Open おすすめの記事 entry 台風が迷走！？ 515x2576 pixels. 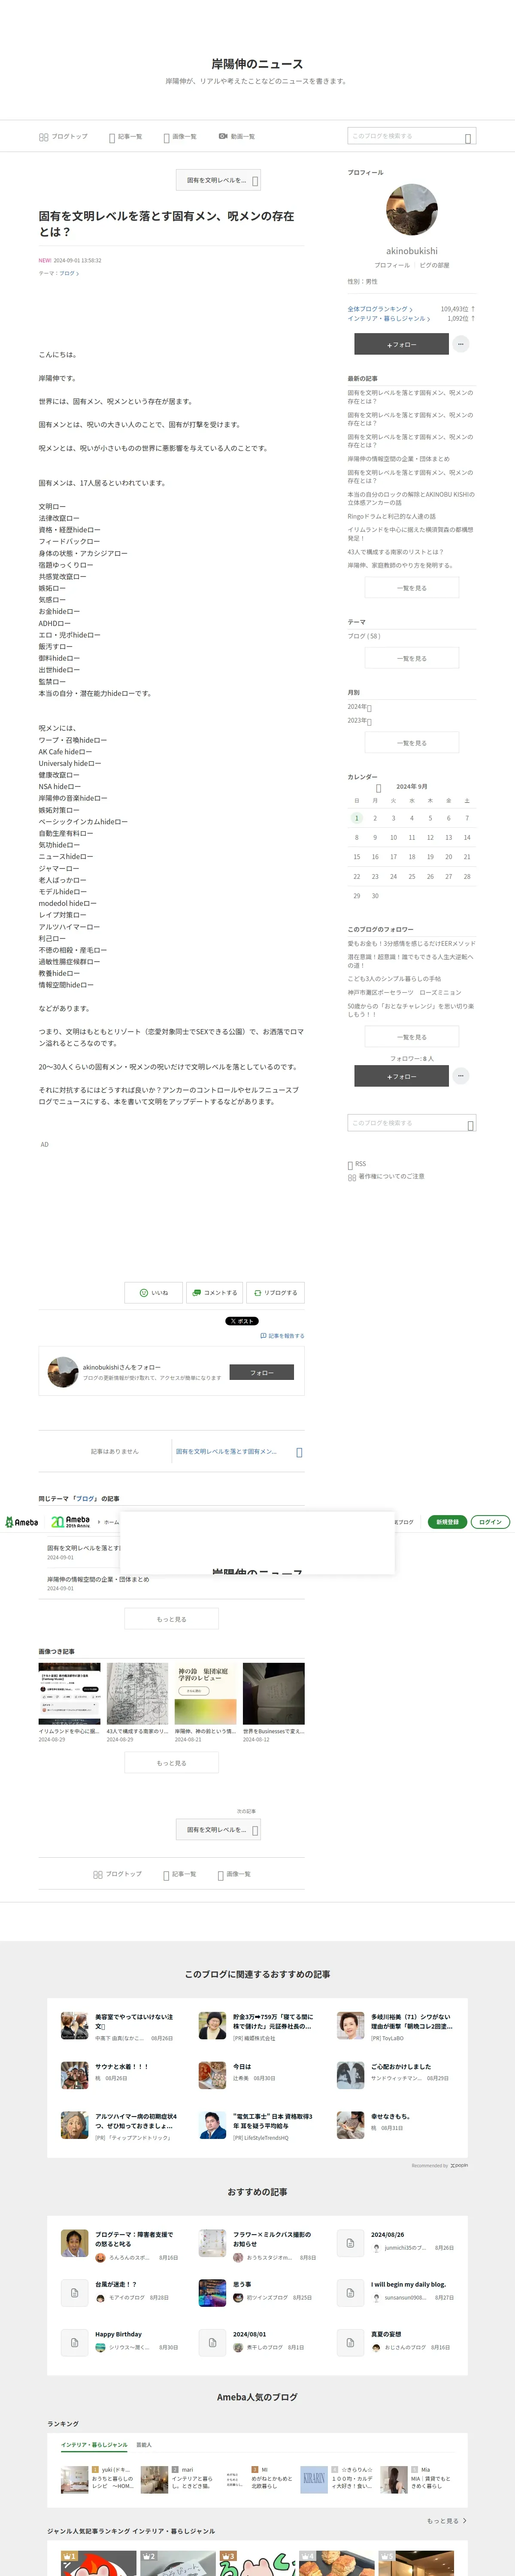pyautogui.click(x=119, y=2292)
